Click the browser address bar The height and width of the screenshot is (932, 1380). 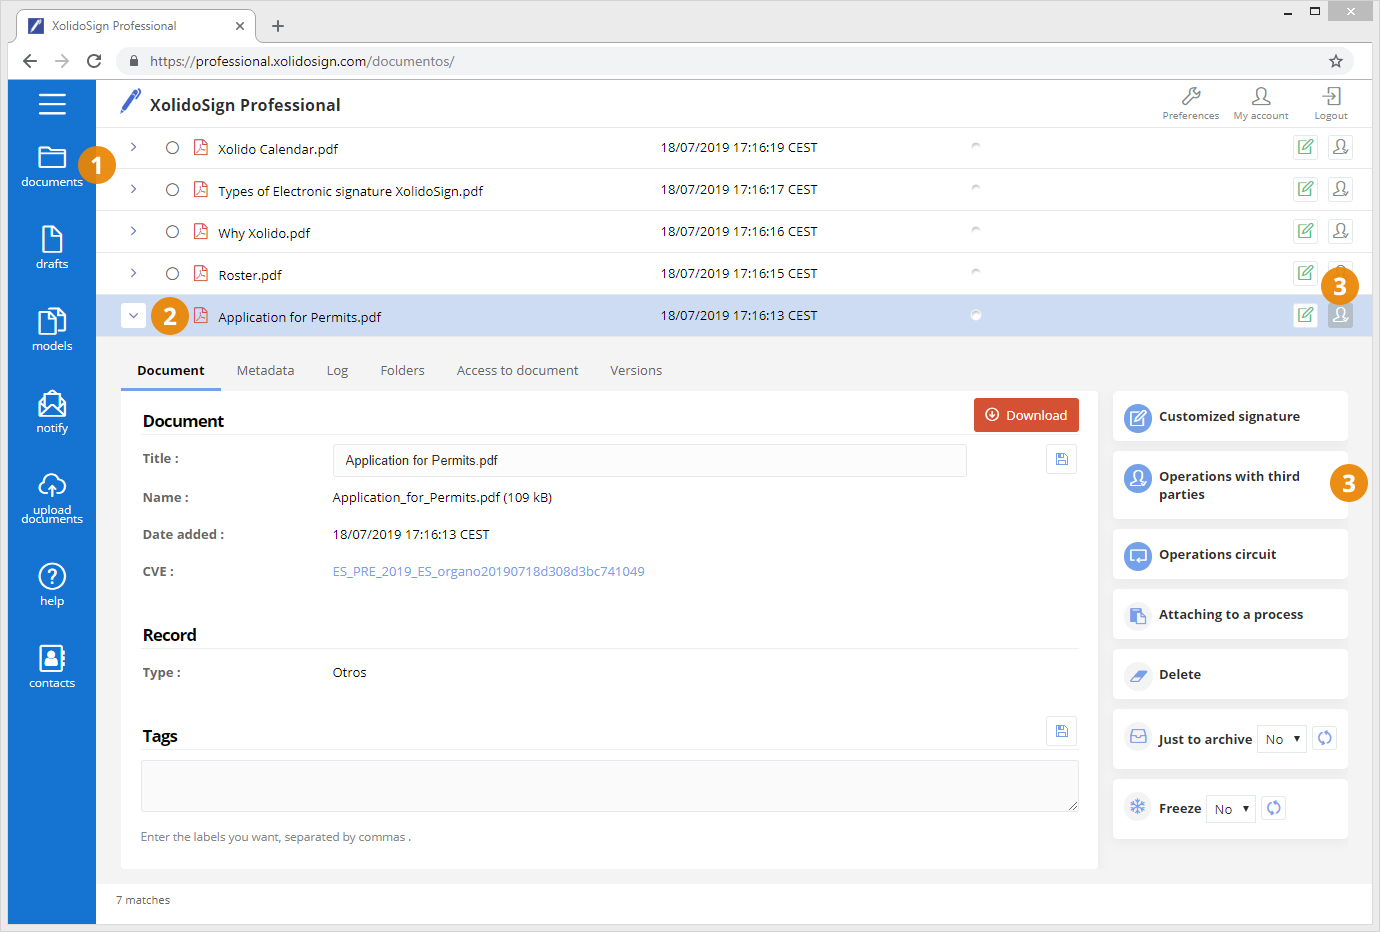tap(735, 61)
